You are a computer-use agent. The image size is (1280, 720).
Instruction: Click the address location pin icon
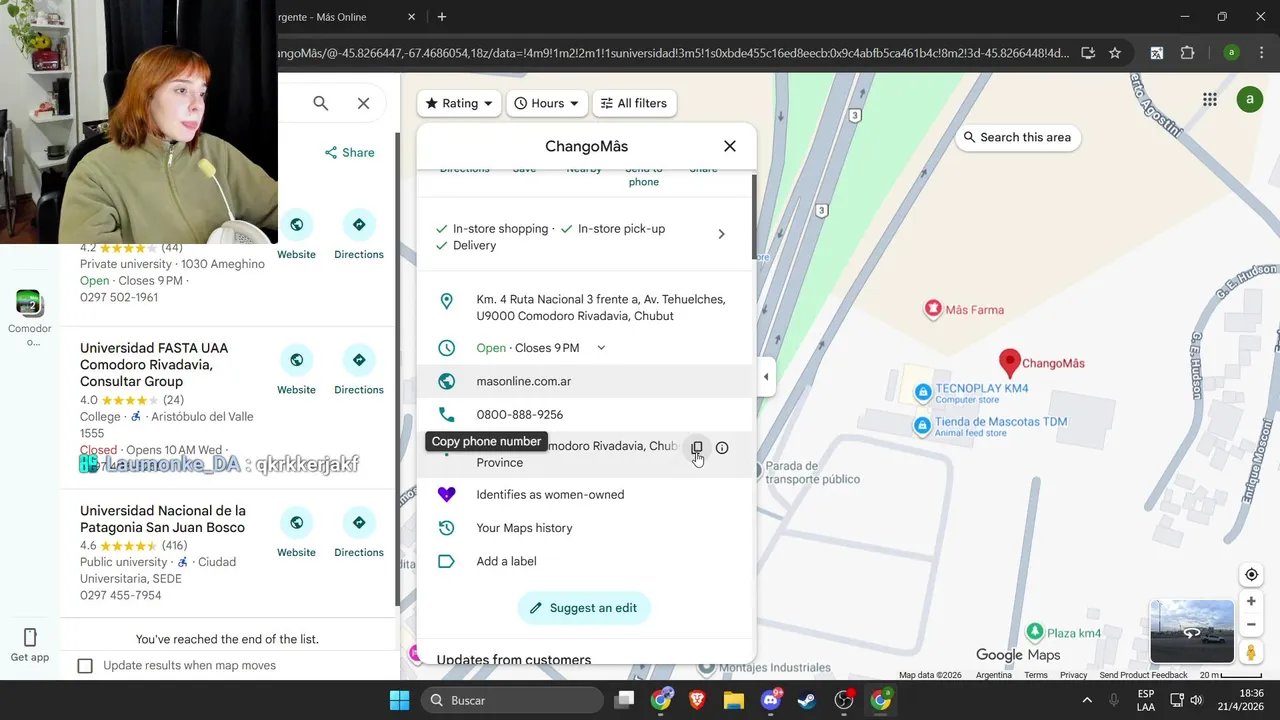pos(446,301)
